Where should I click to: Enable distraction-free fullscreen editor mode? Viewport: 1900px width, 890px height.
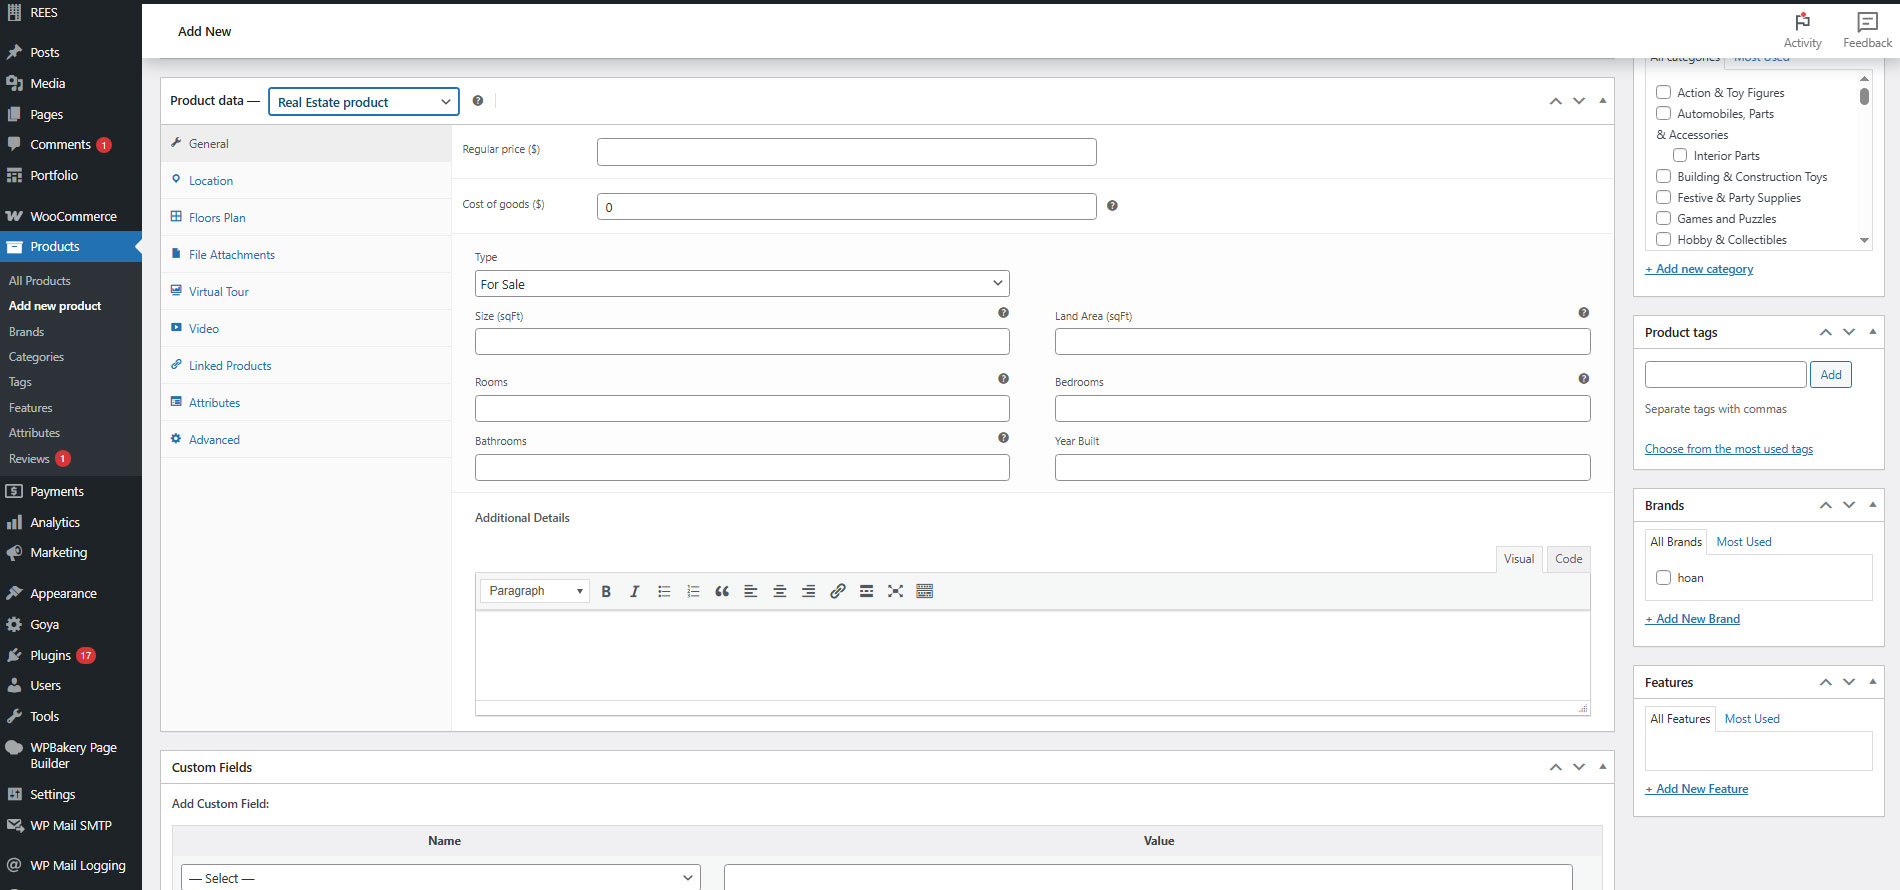(x=896, y=591)
